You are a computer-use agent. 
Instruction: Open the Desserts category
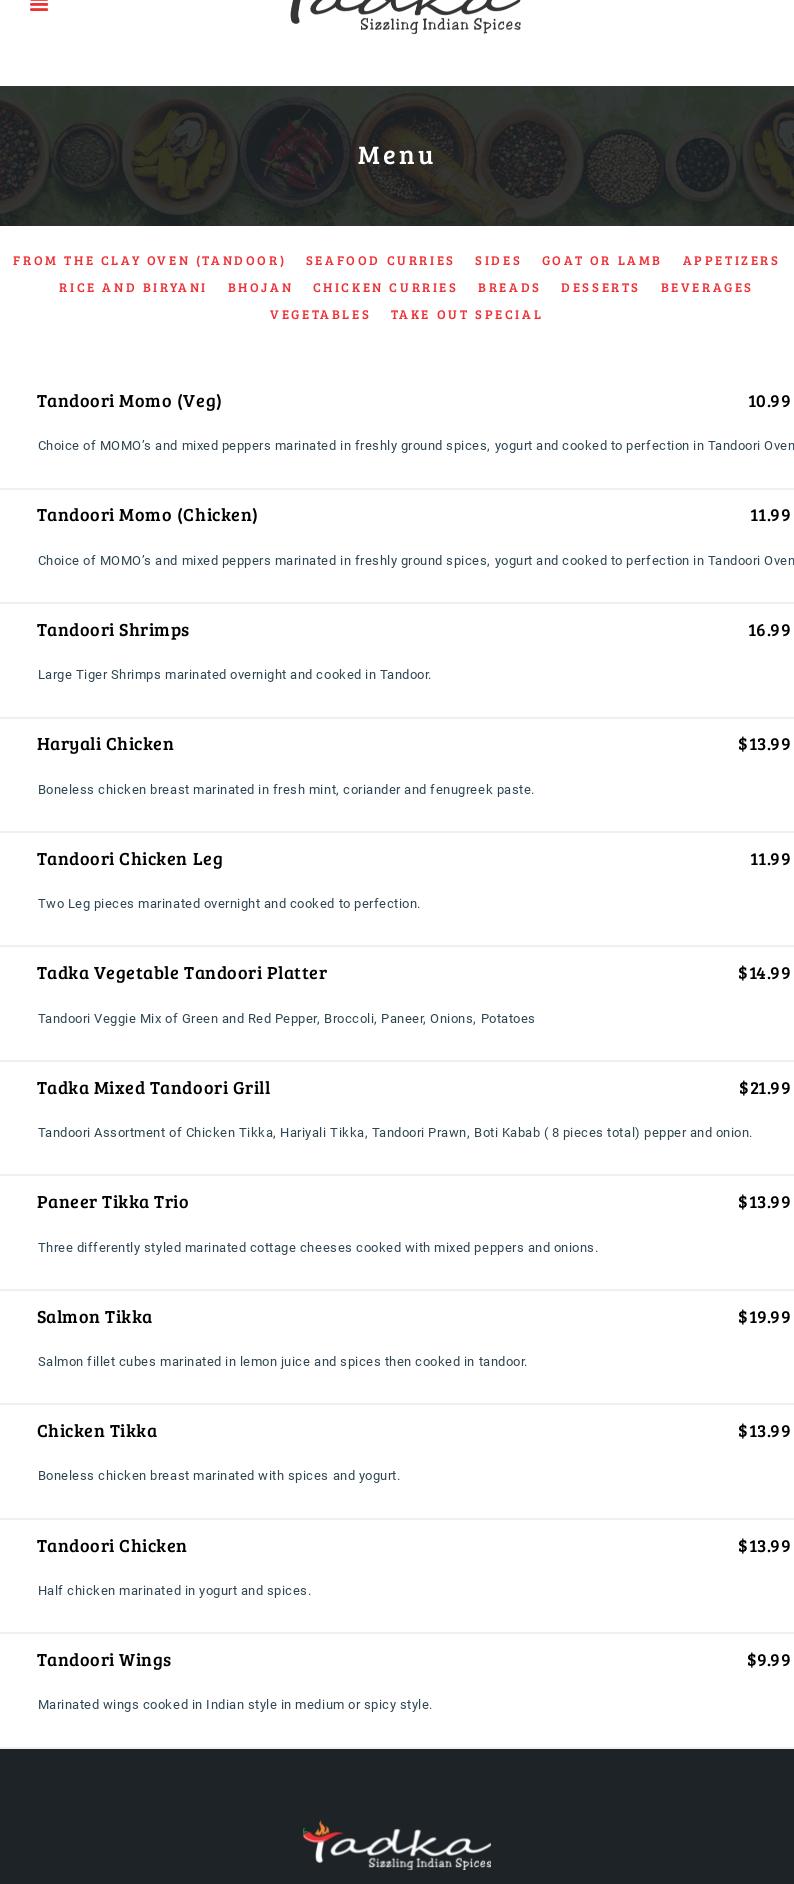tap(600, 288)
